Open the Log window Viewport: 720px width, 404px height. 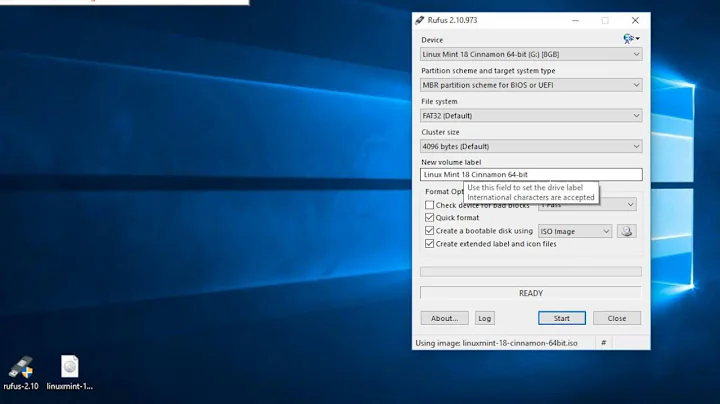pyautogui.click(x=484, y=318)
